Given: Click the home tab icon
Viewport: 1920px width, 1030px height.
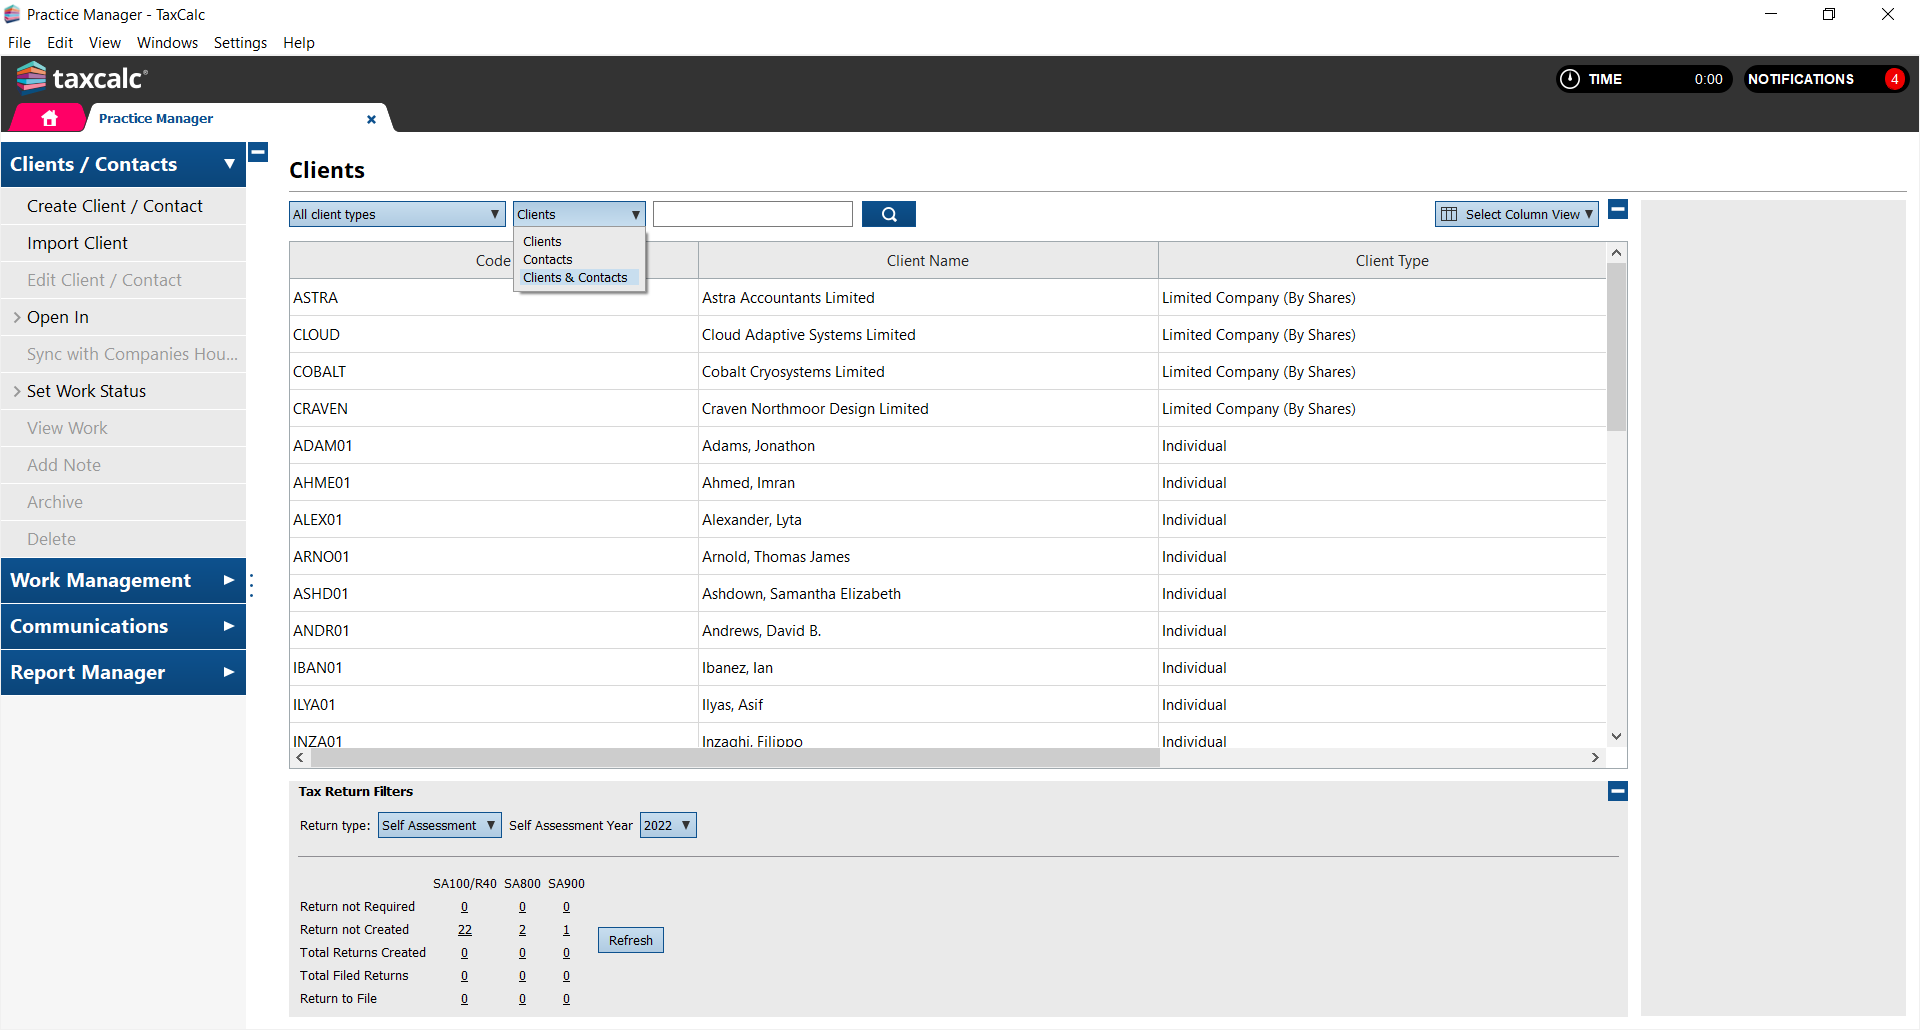Looking at the screenshot, I should click(49, 118).
